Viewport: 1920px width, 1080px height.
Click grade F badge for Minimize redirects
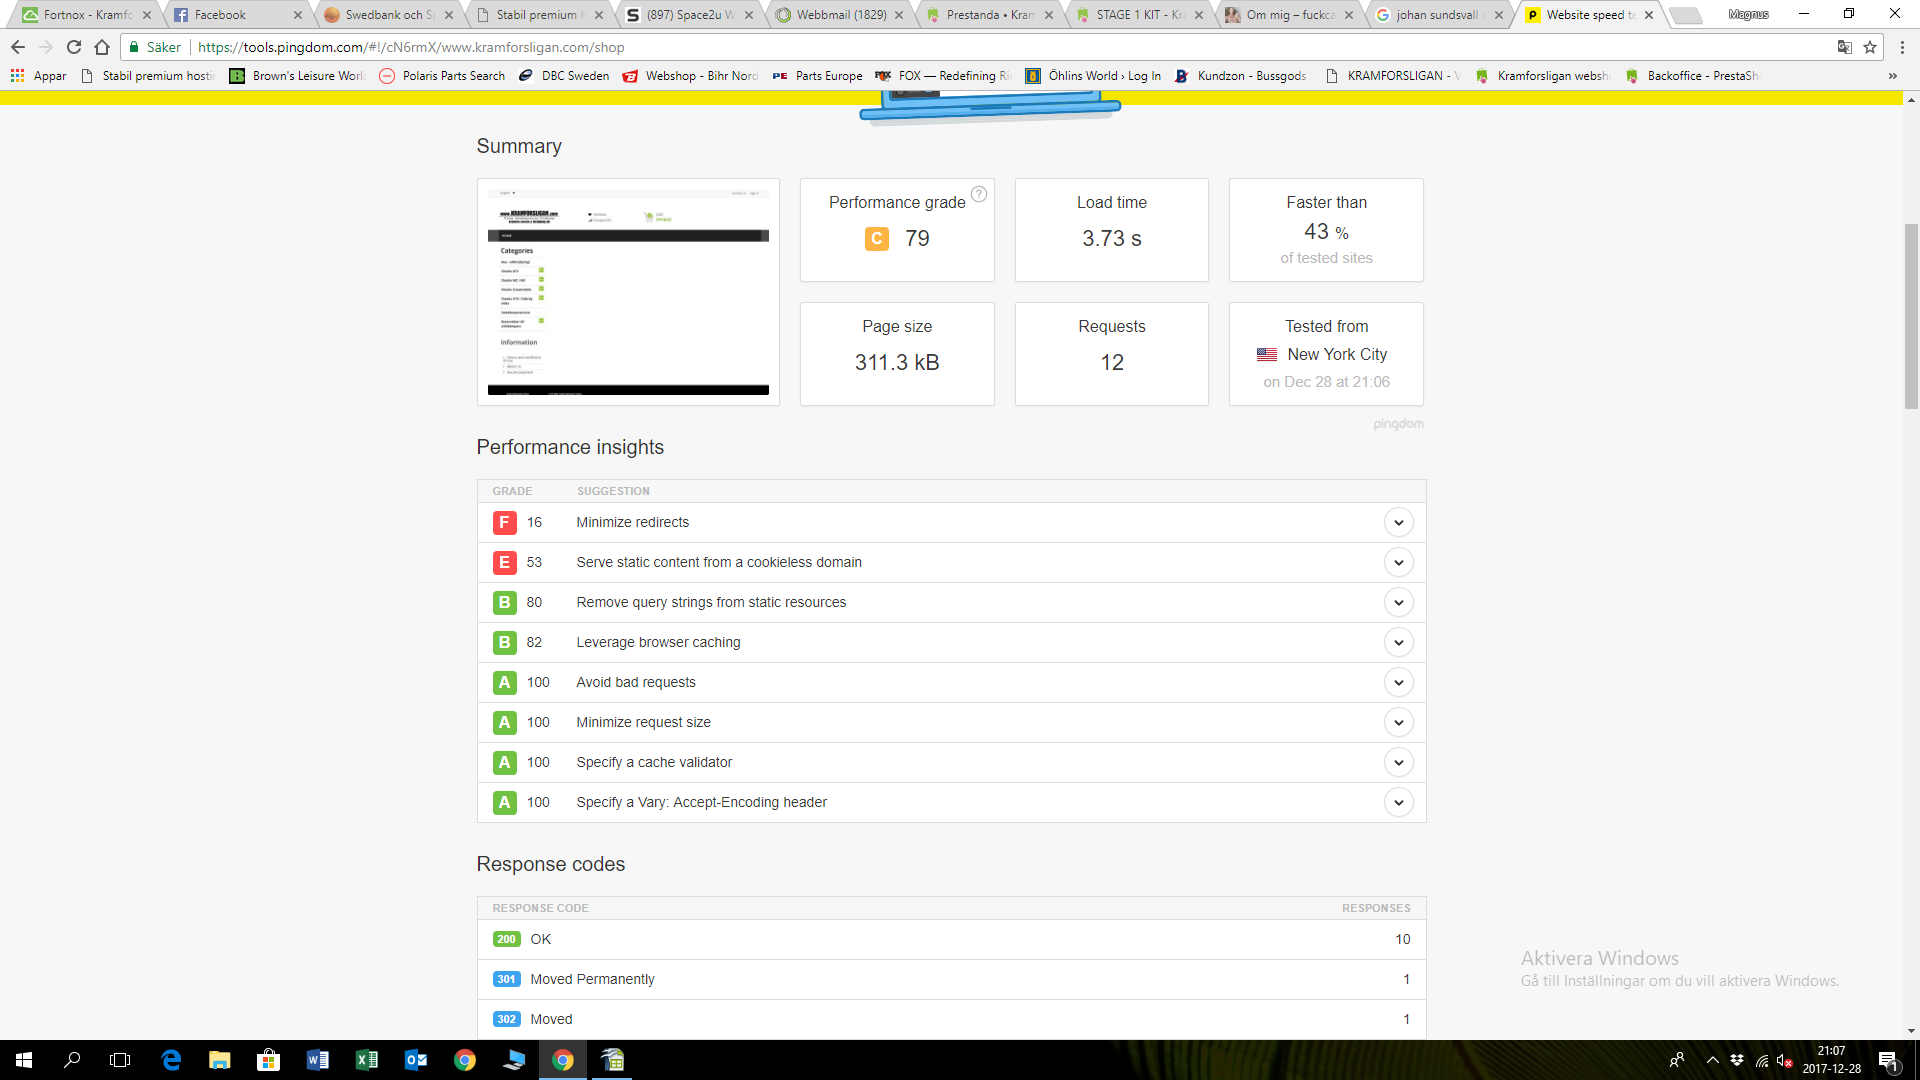tap(504, 522)
